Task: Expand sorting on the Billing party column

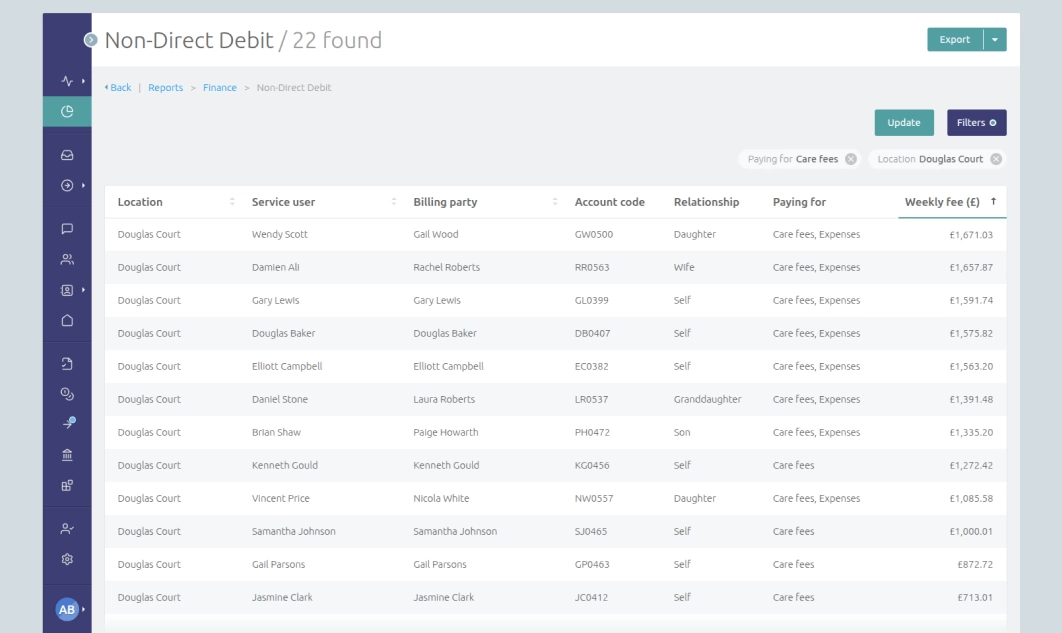Action: pos(553,200)
